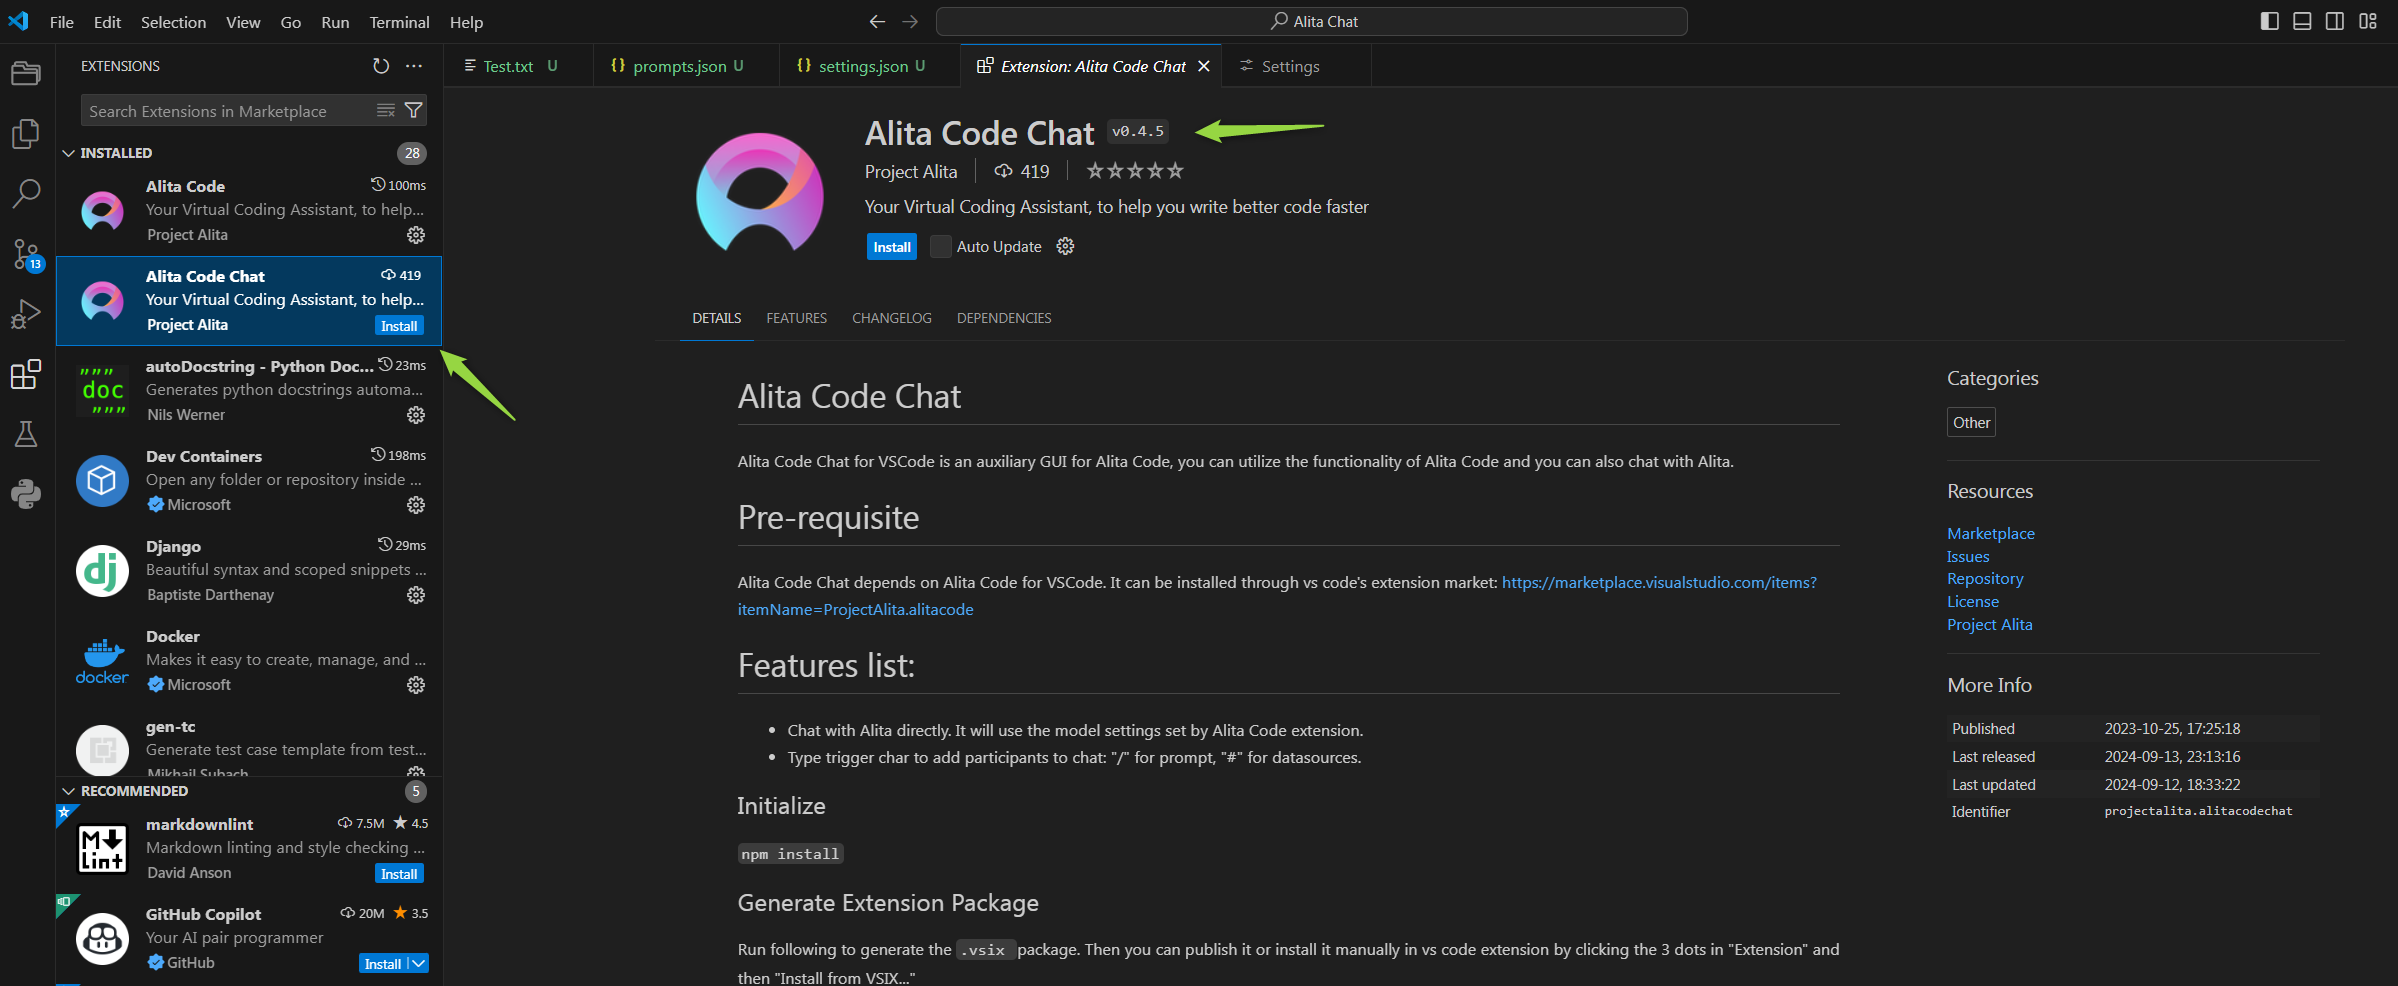The height and width of the screenshot is (986, 2398).
Task: Customize layout icon in title bar
Action: click(2368, 21)
